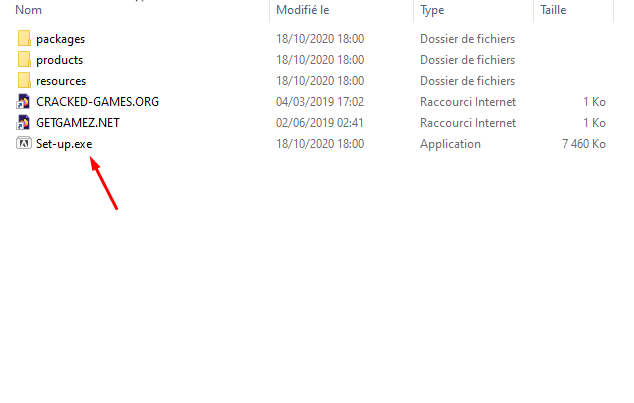Select the packages folder name
This screenshot has height=403, width=634.
(x=60, y=39)
